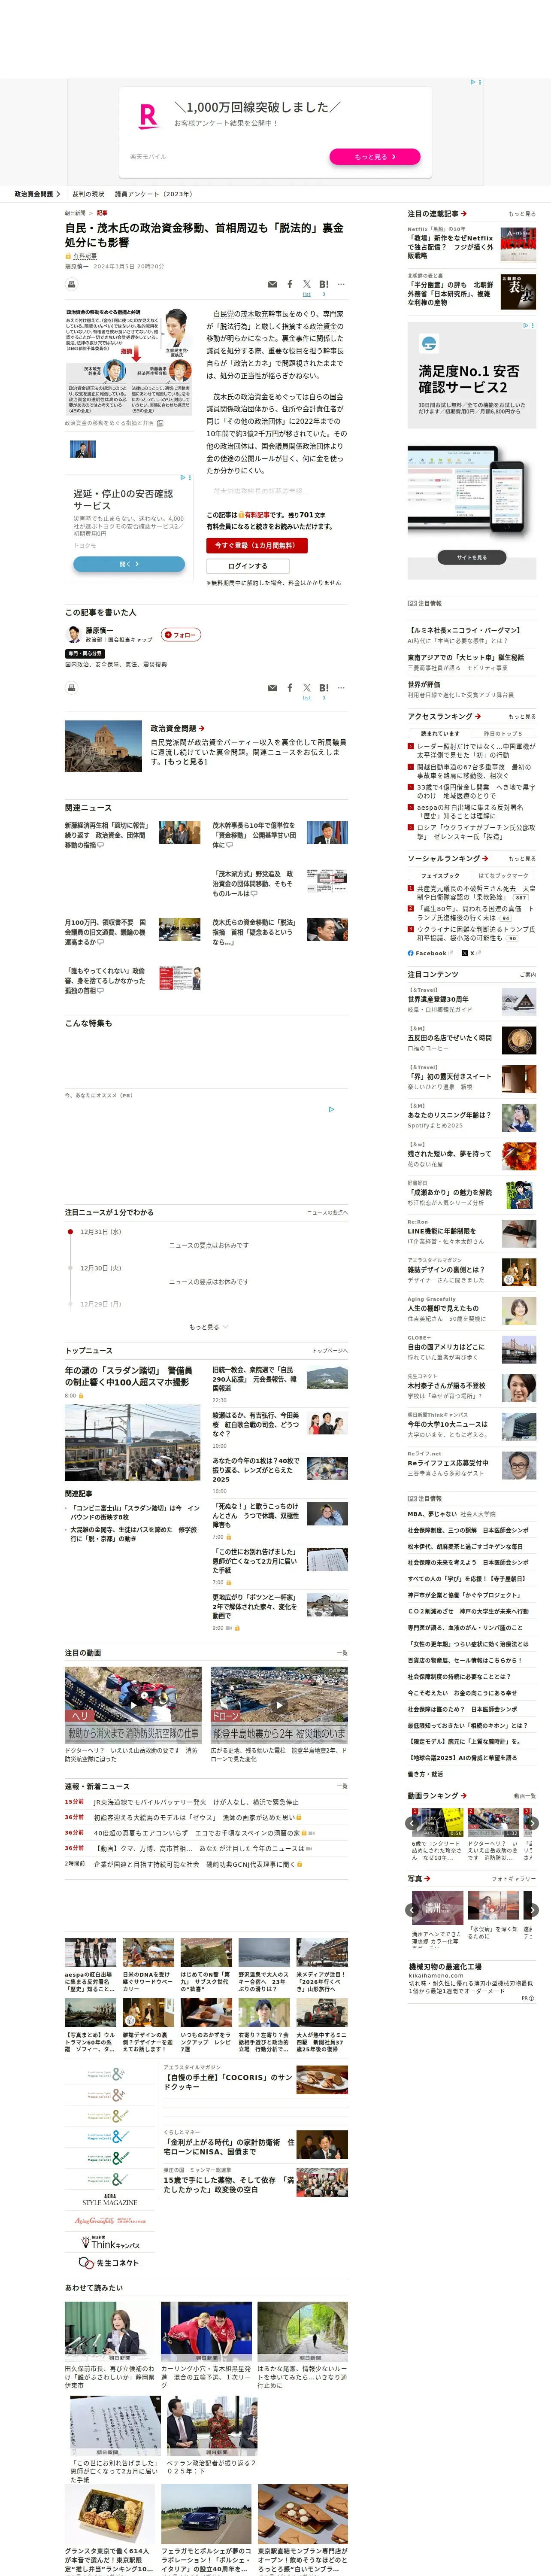Image resolution: width=551 pixels, height=2576 pixels.
Task: Open the 北朝鮮の表と裏 thumbnail
Action: (518, 291)
